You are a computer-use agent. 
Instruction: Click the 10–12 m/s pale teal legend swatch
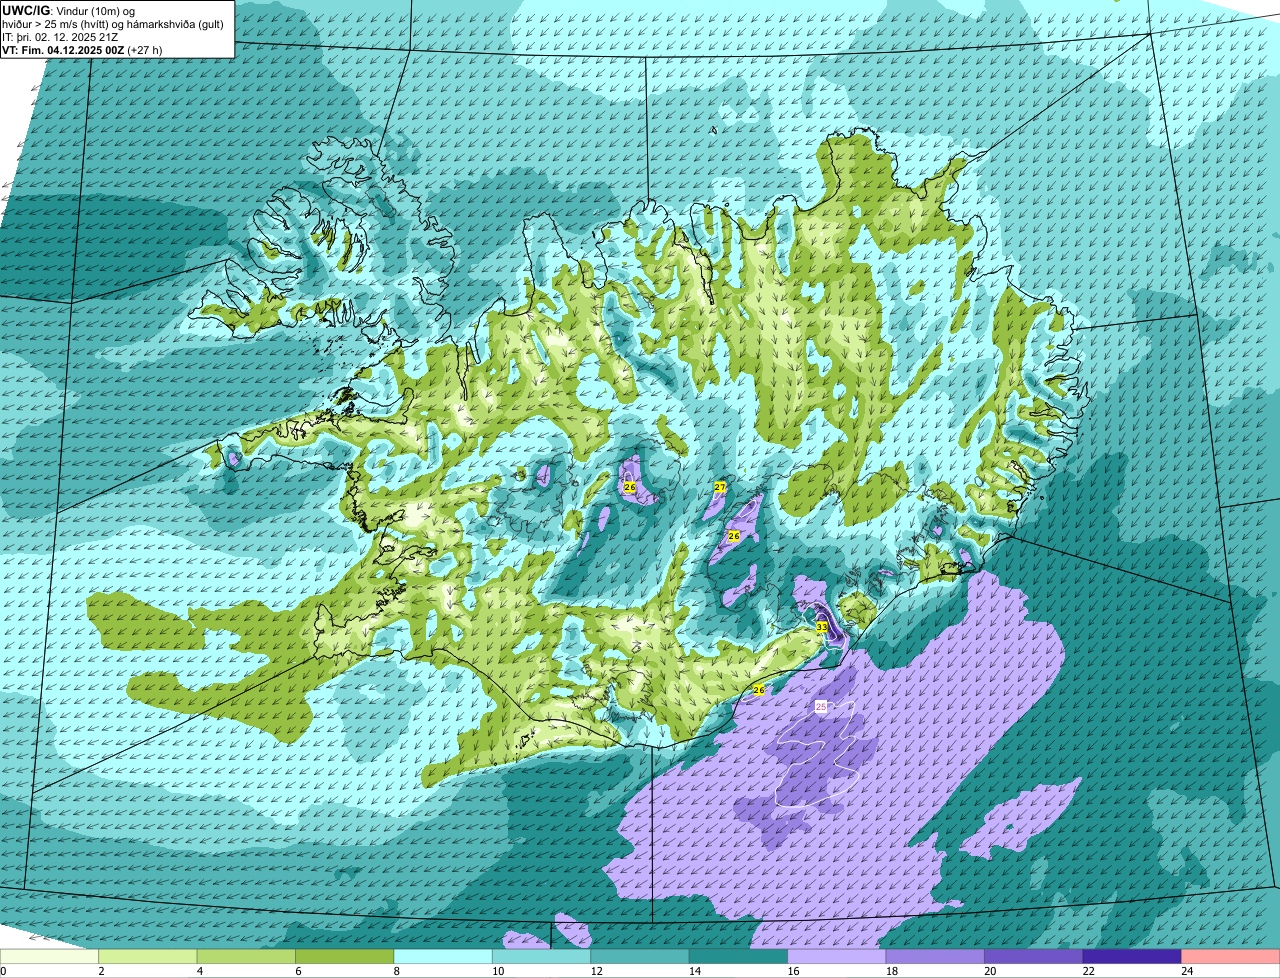click(x=542, y=956)
